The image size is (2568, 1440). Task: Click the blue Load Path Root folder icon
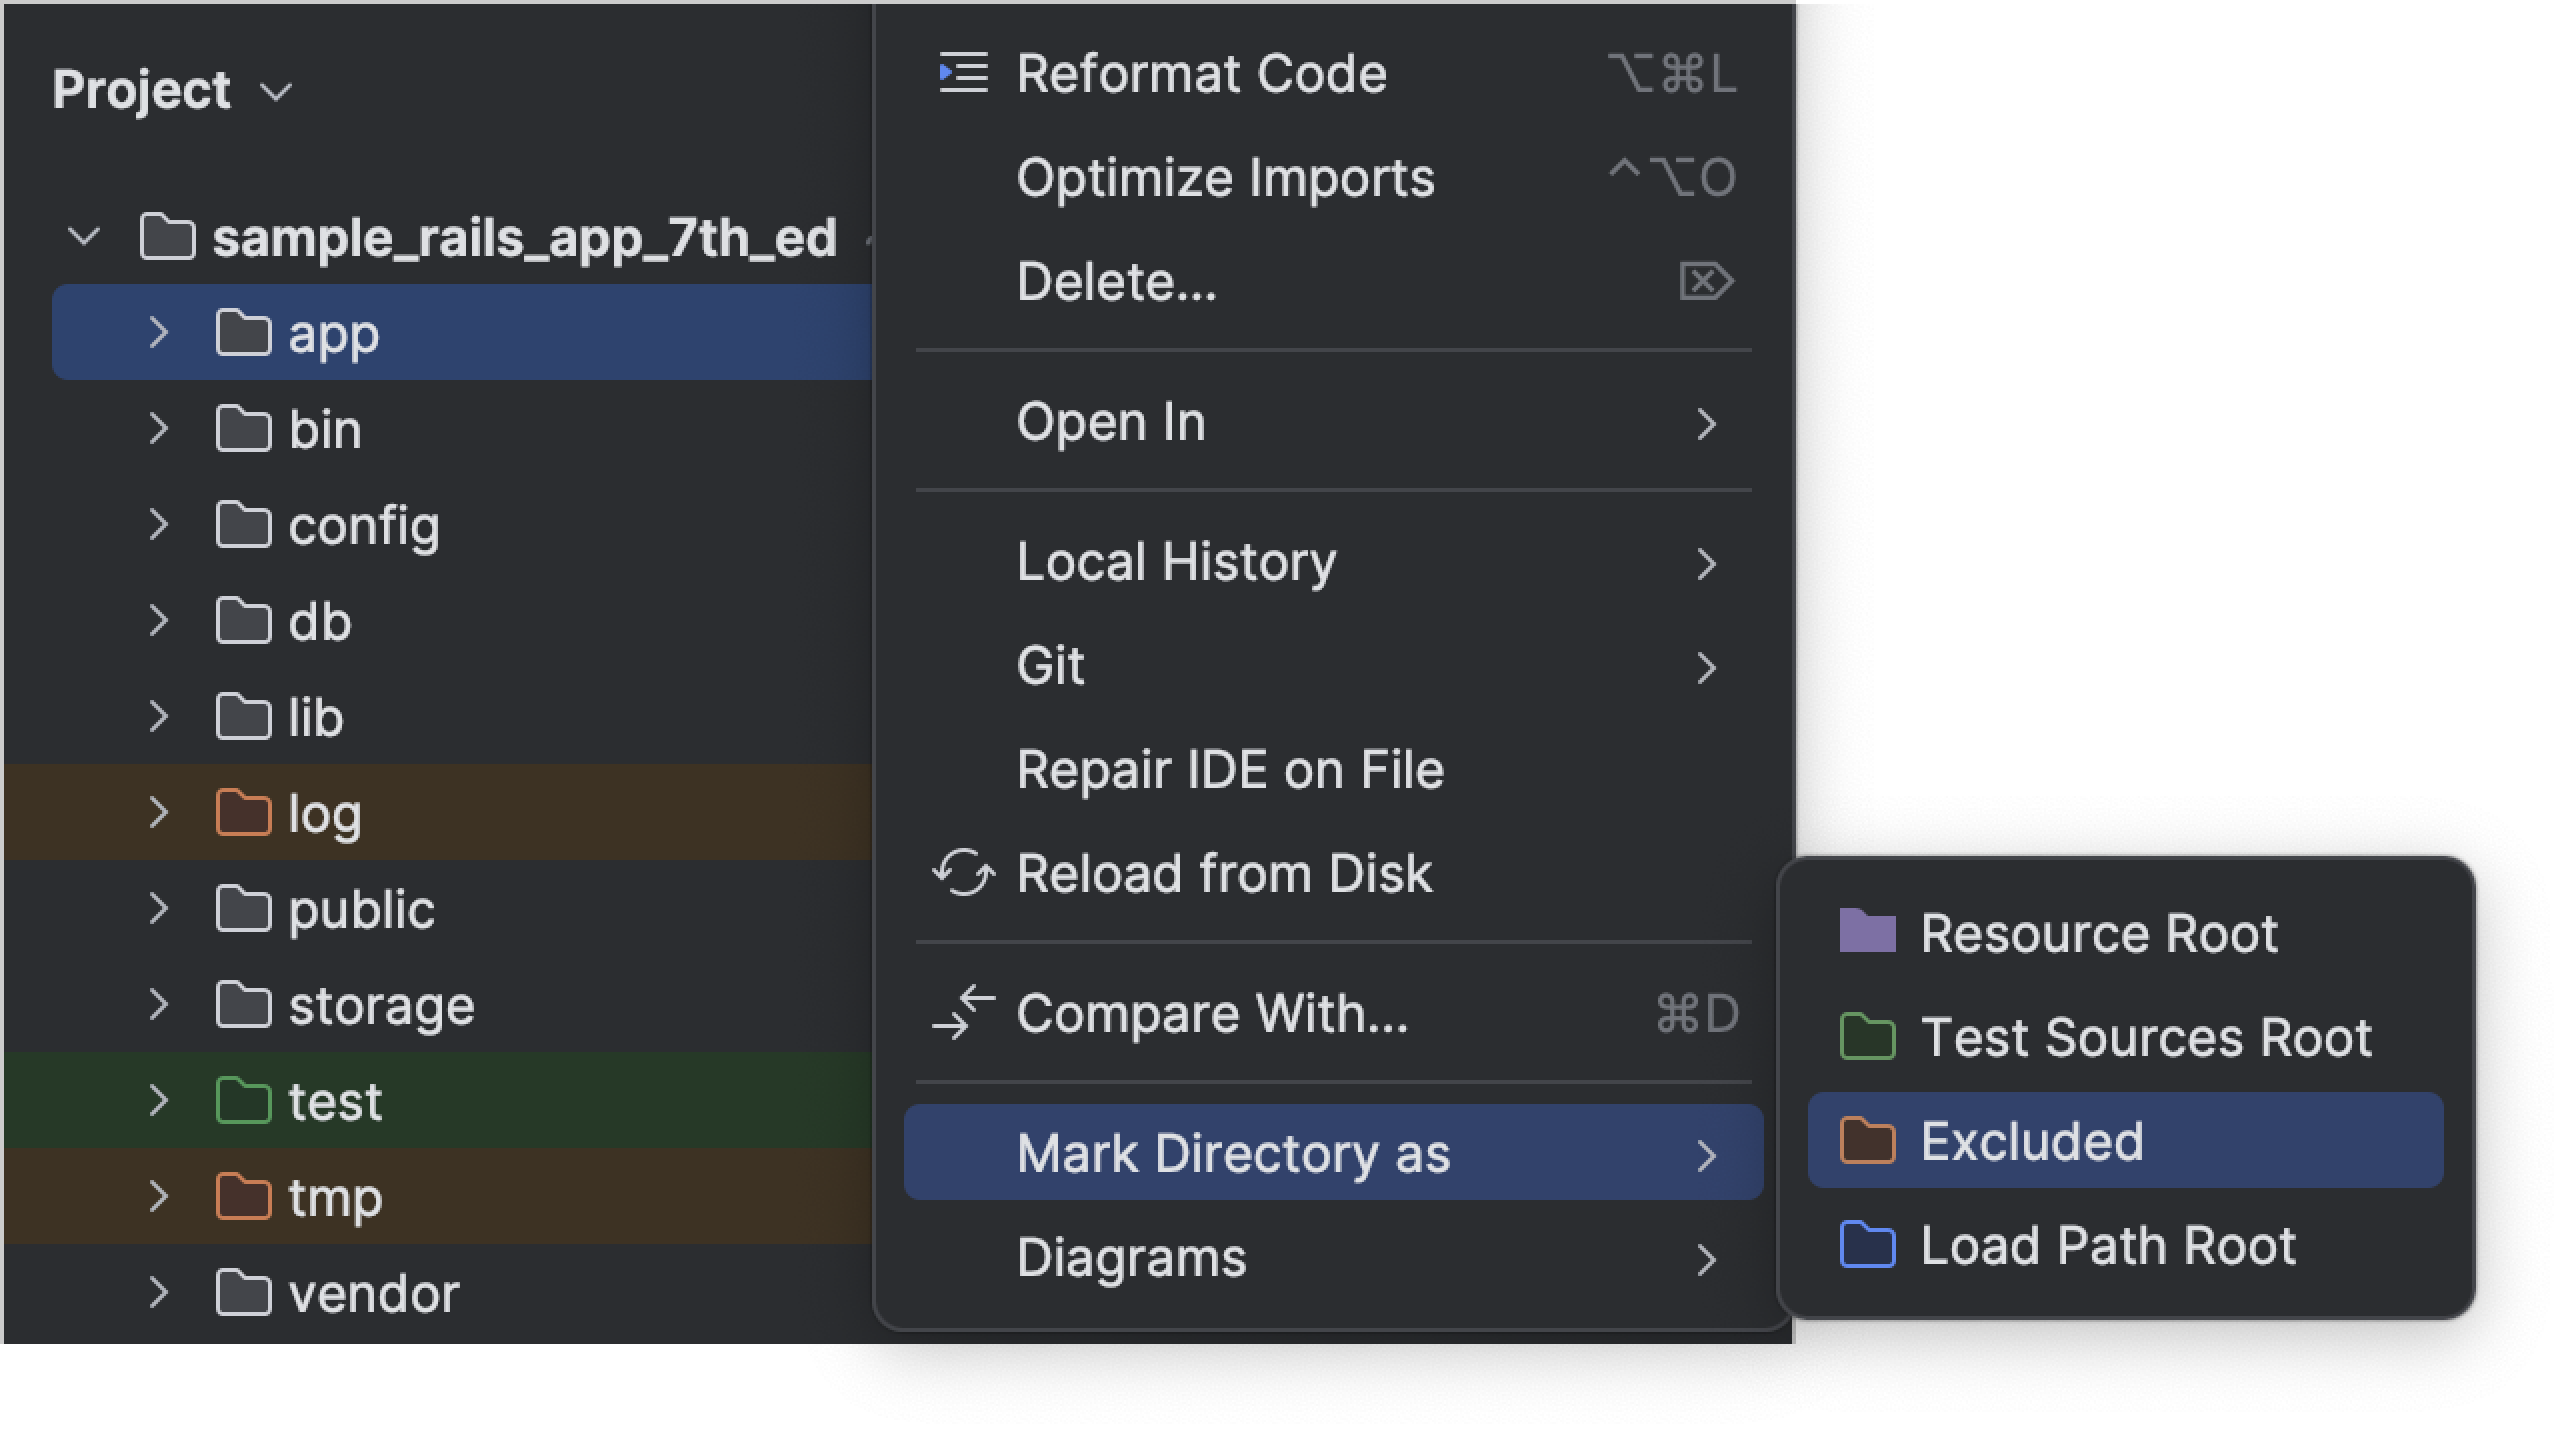tap(1867, 1245)
